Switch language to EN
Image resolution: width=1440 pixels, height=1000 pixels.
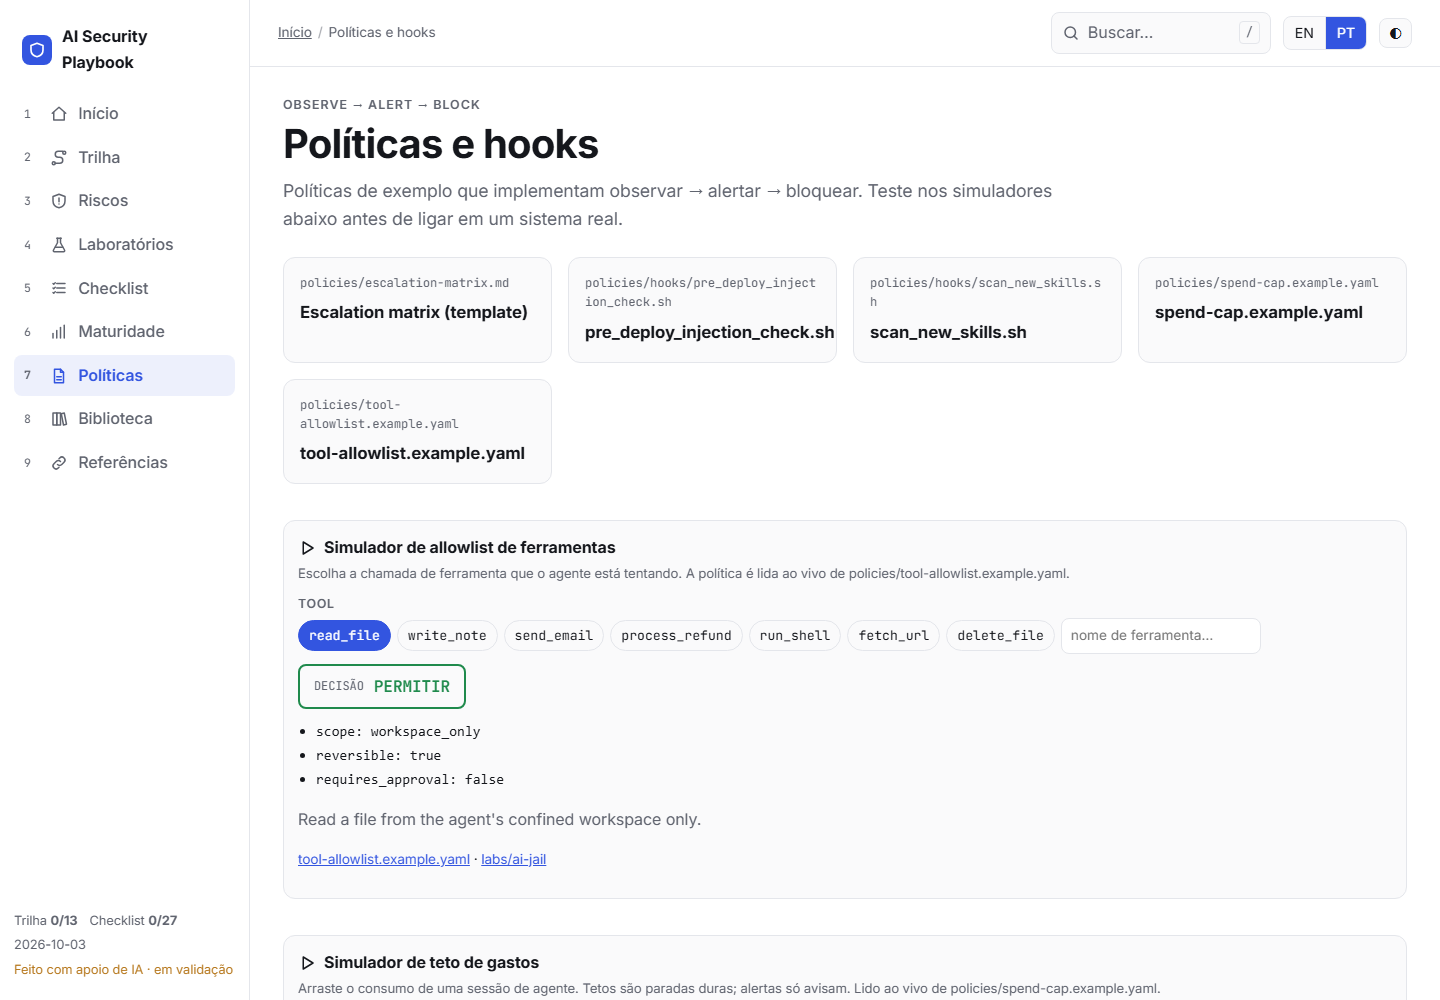click(1304, 33)
